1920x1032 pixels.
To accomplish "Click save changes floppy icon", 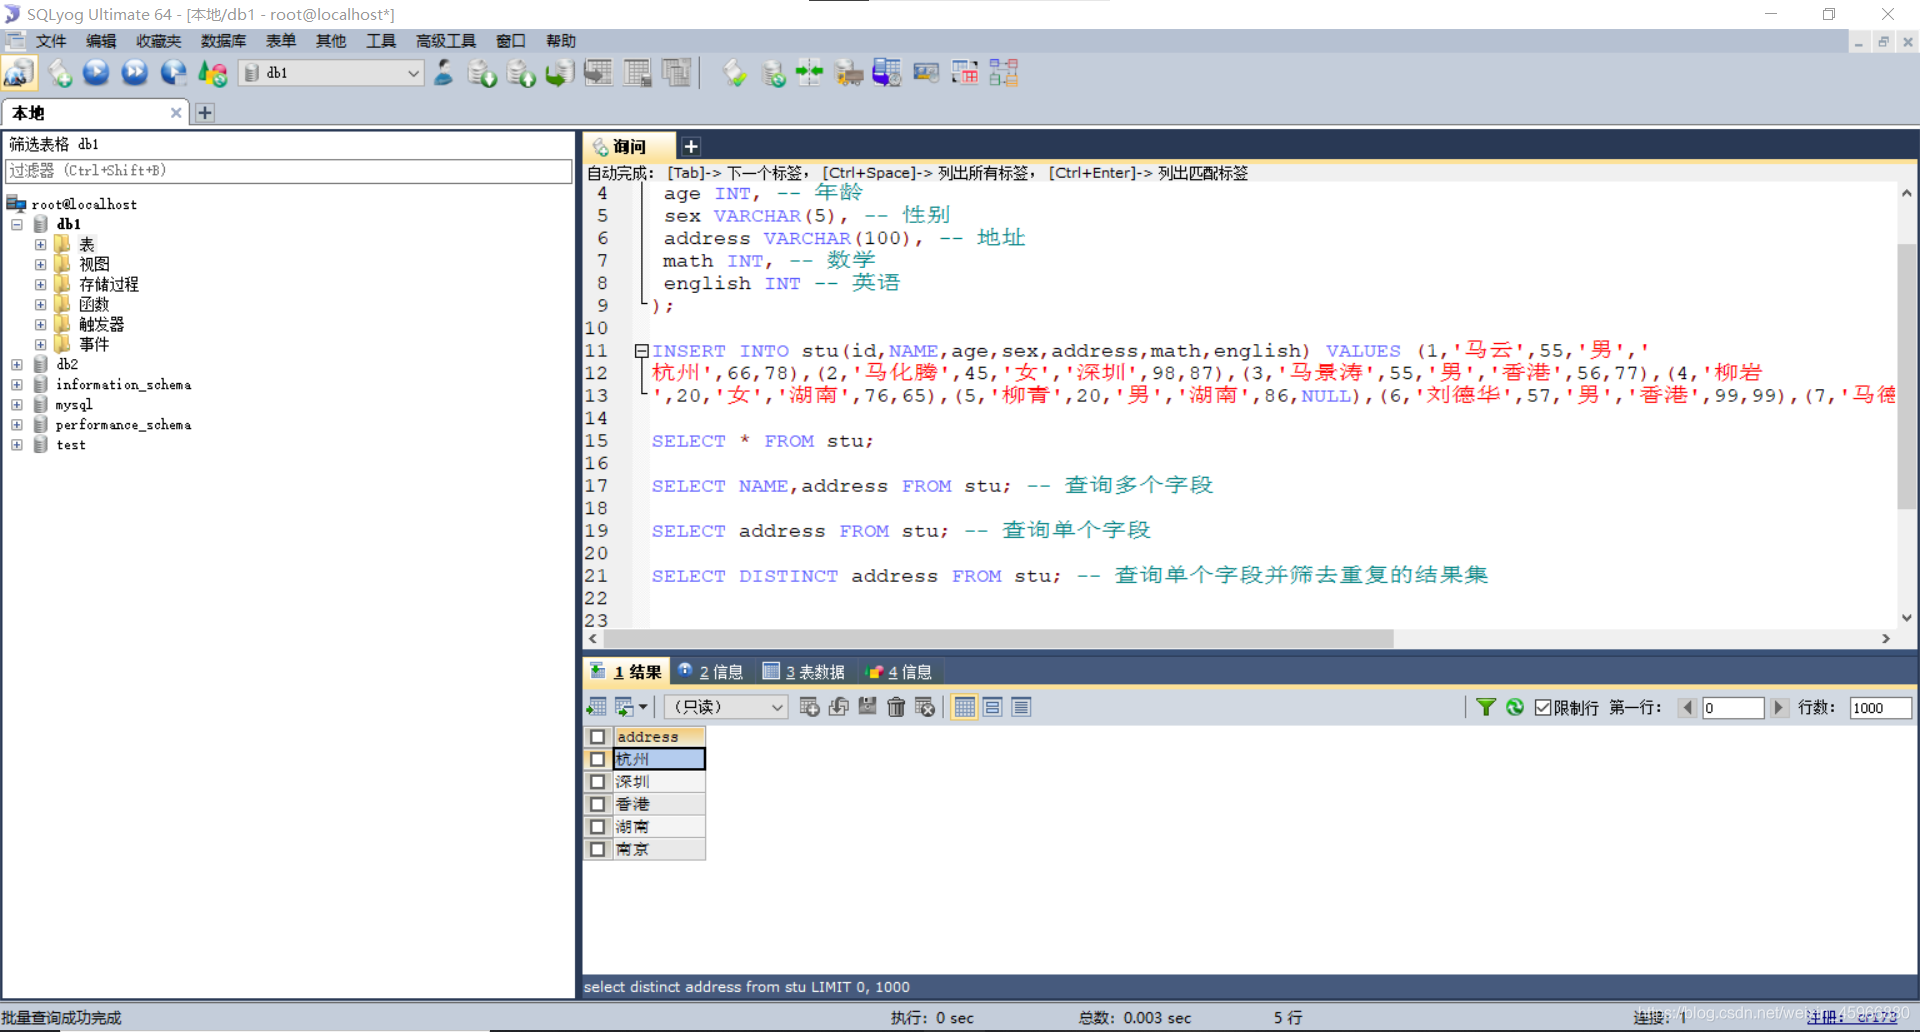I will coord(867,707).
